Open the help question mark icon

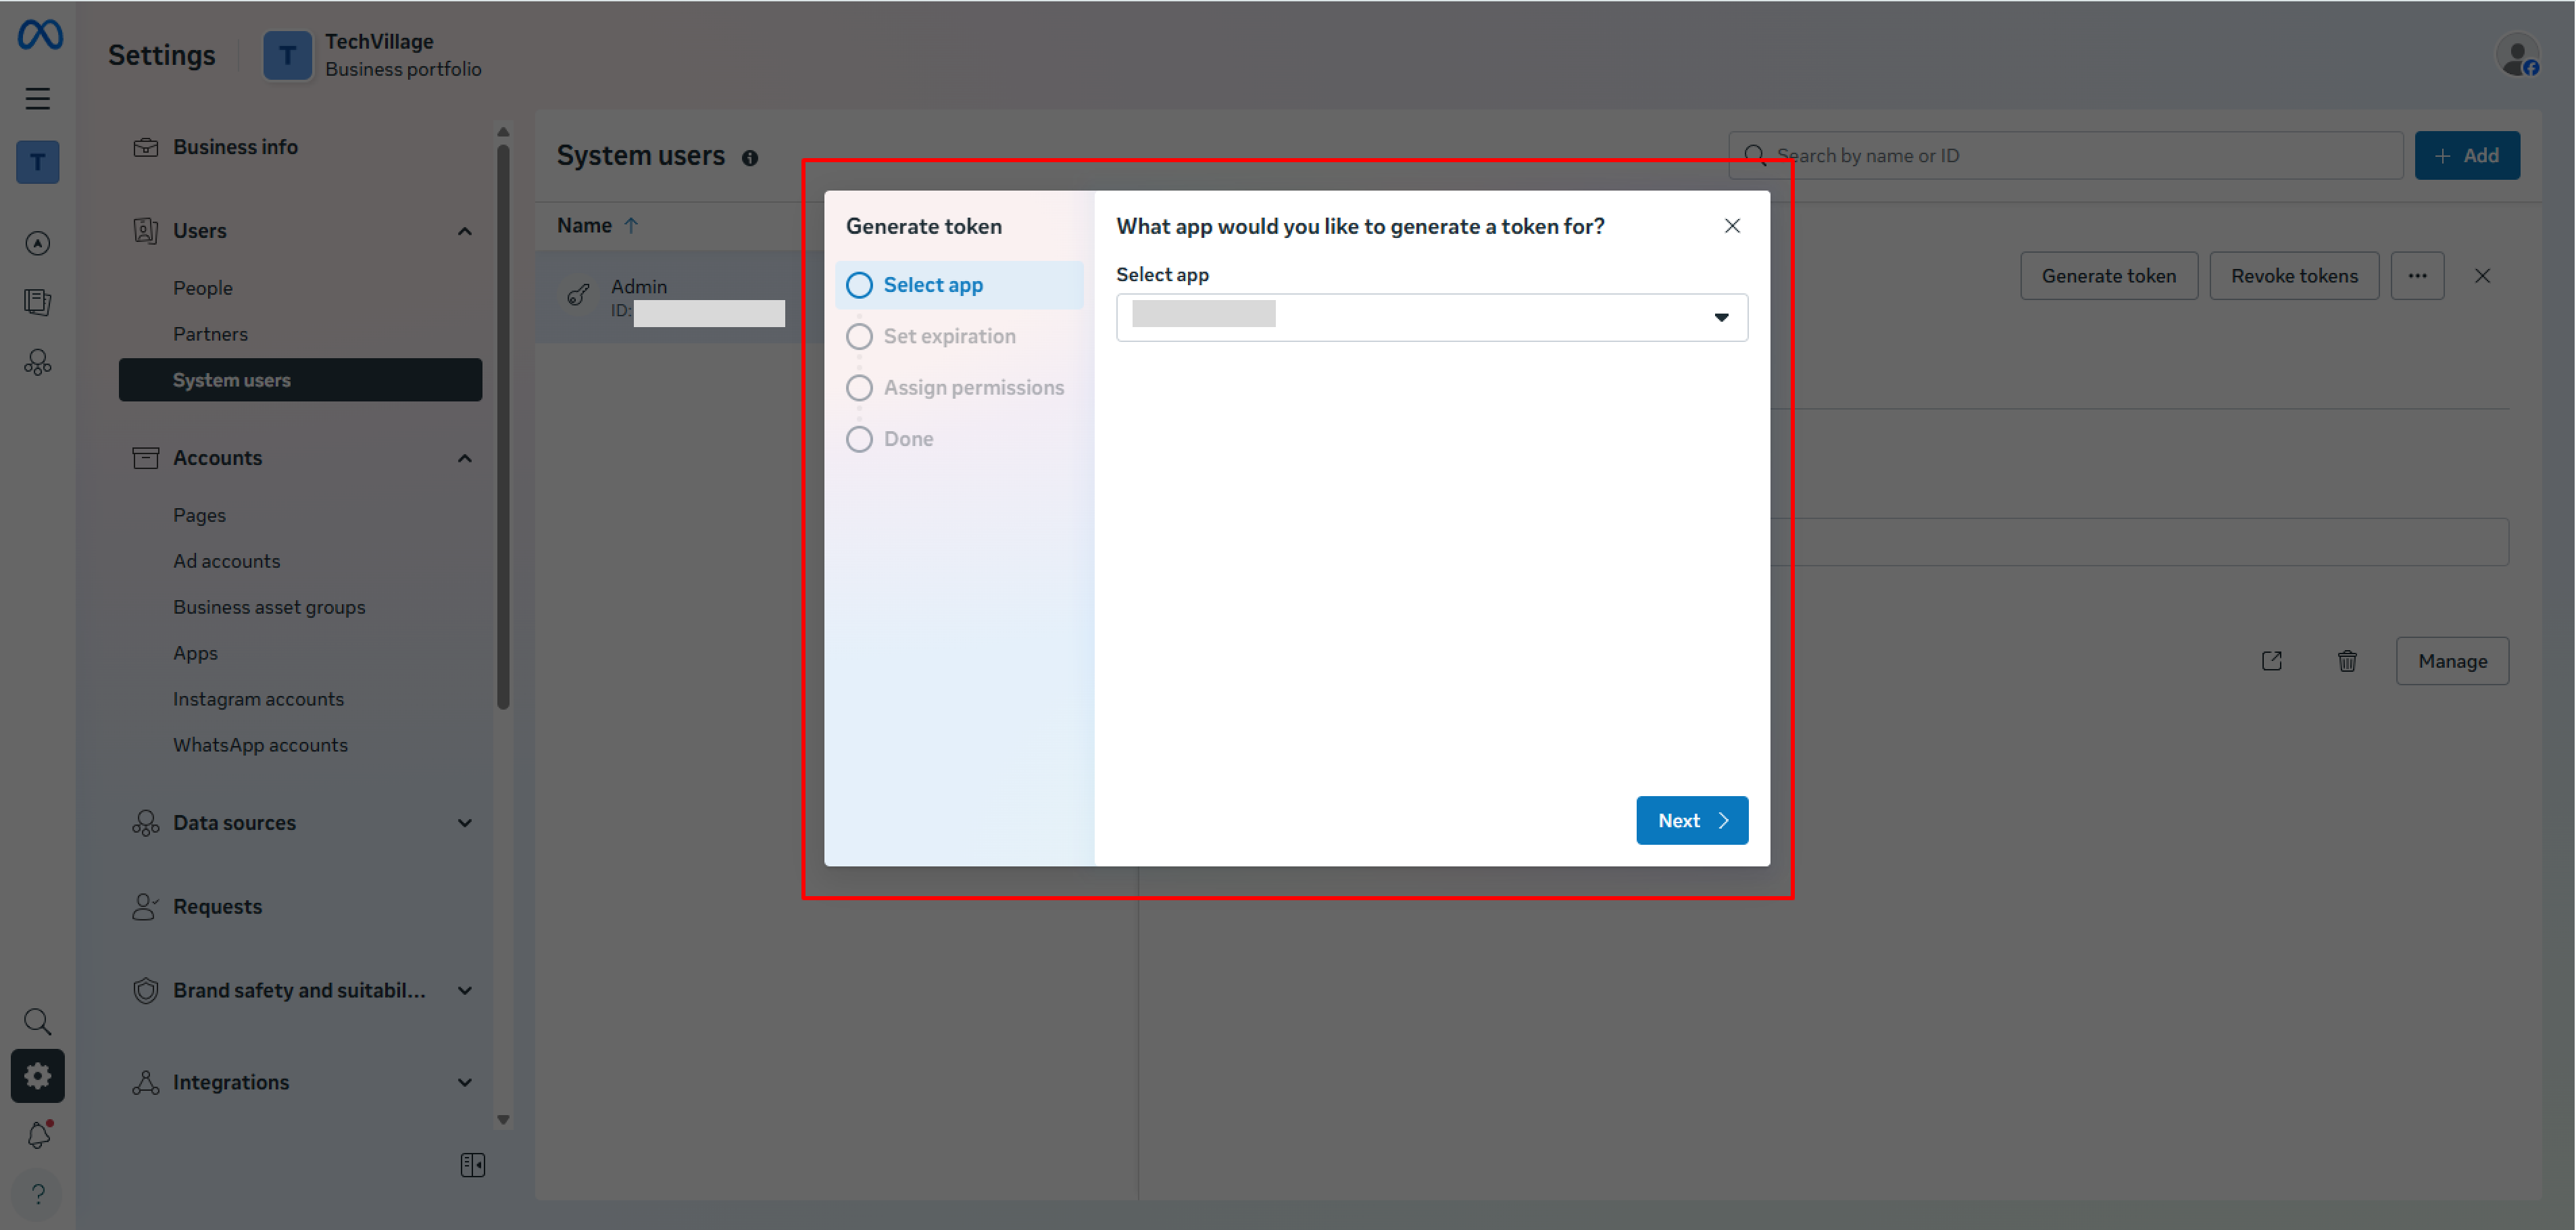tap(38, 1193)
